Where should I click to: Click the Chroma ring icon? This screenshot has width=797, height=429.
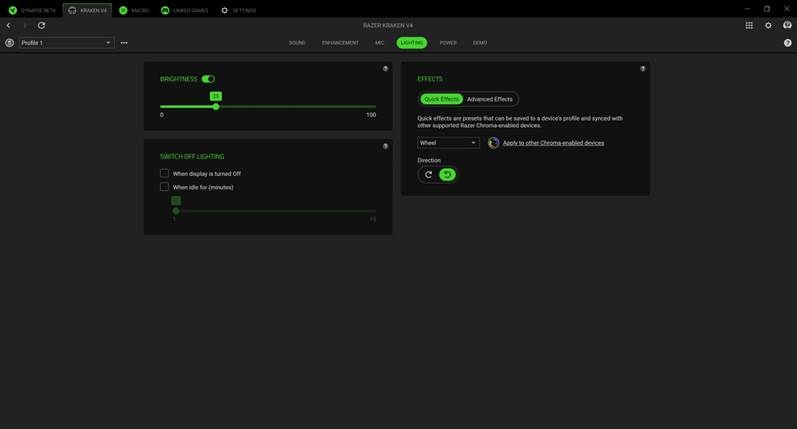click(493, 143)
